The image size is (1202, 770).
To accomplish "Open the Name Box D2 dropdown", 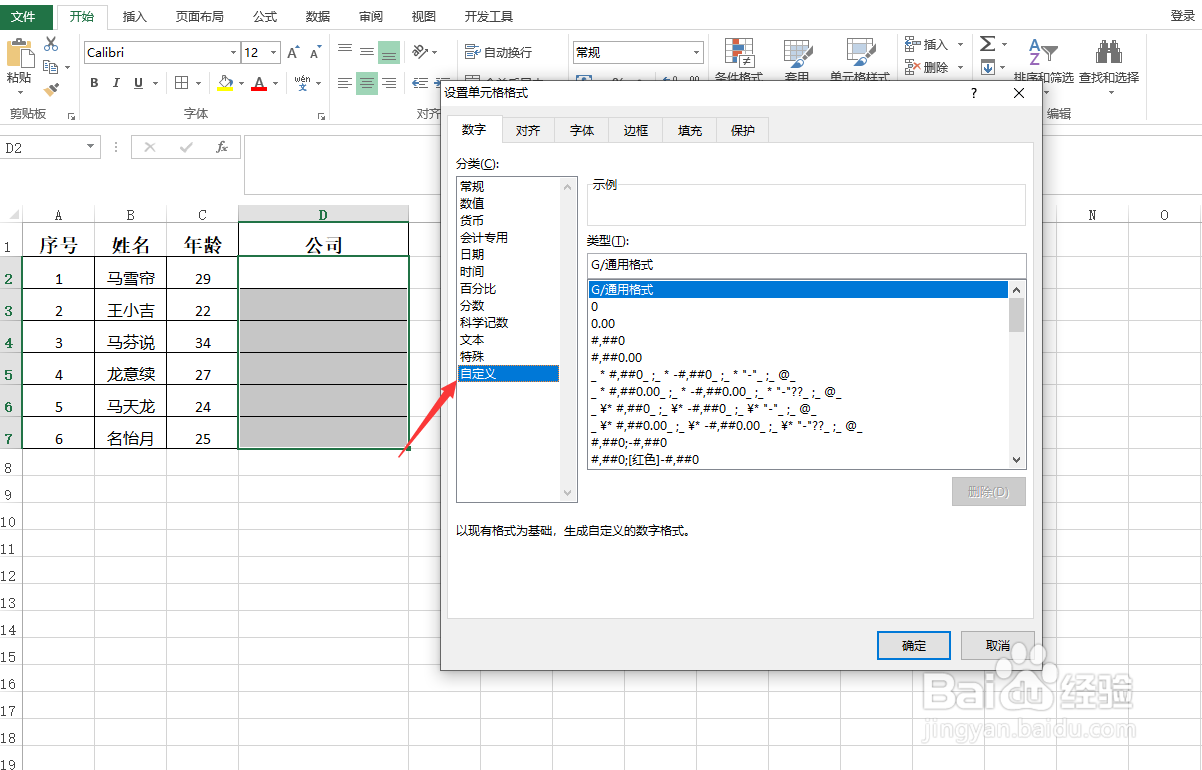I will (92, 147).
